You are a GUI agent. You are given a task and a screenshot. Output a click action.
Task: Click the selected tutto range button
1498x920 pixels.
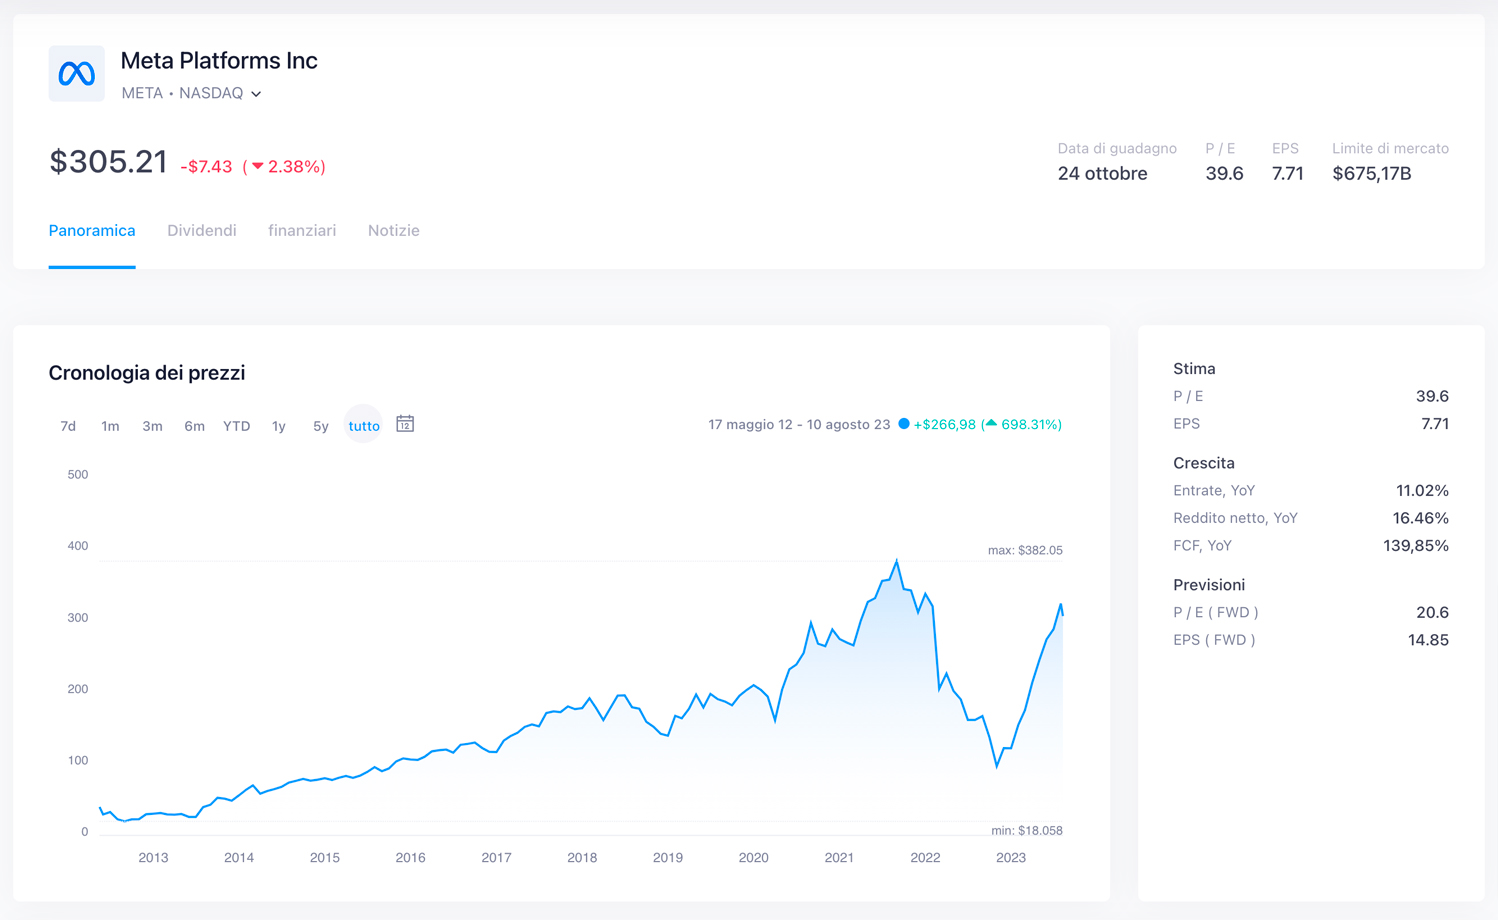pyautogui.click(x=364, y=426)
